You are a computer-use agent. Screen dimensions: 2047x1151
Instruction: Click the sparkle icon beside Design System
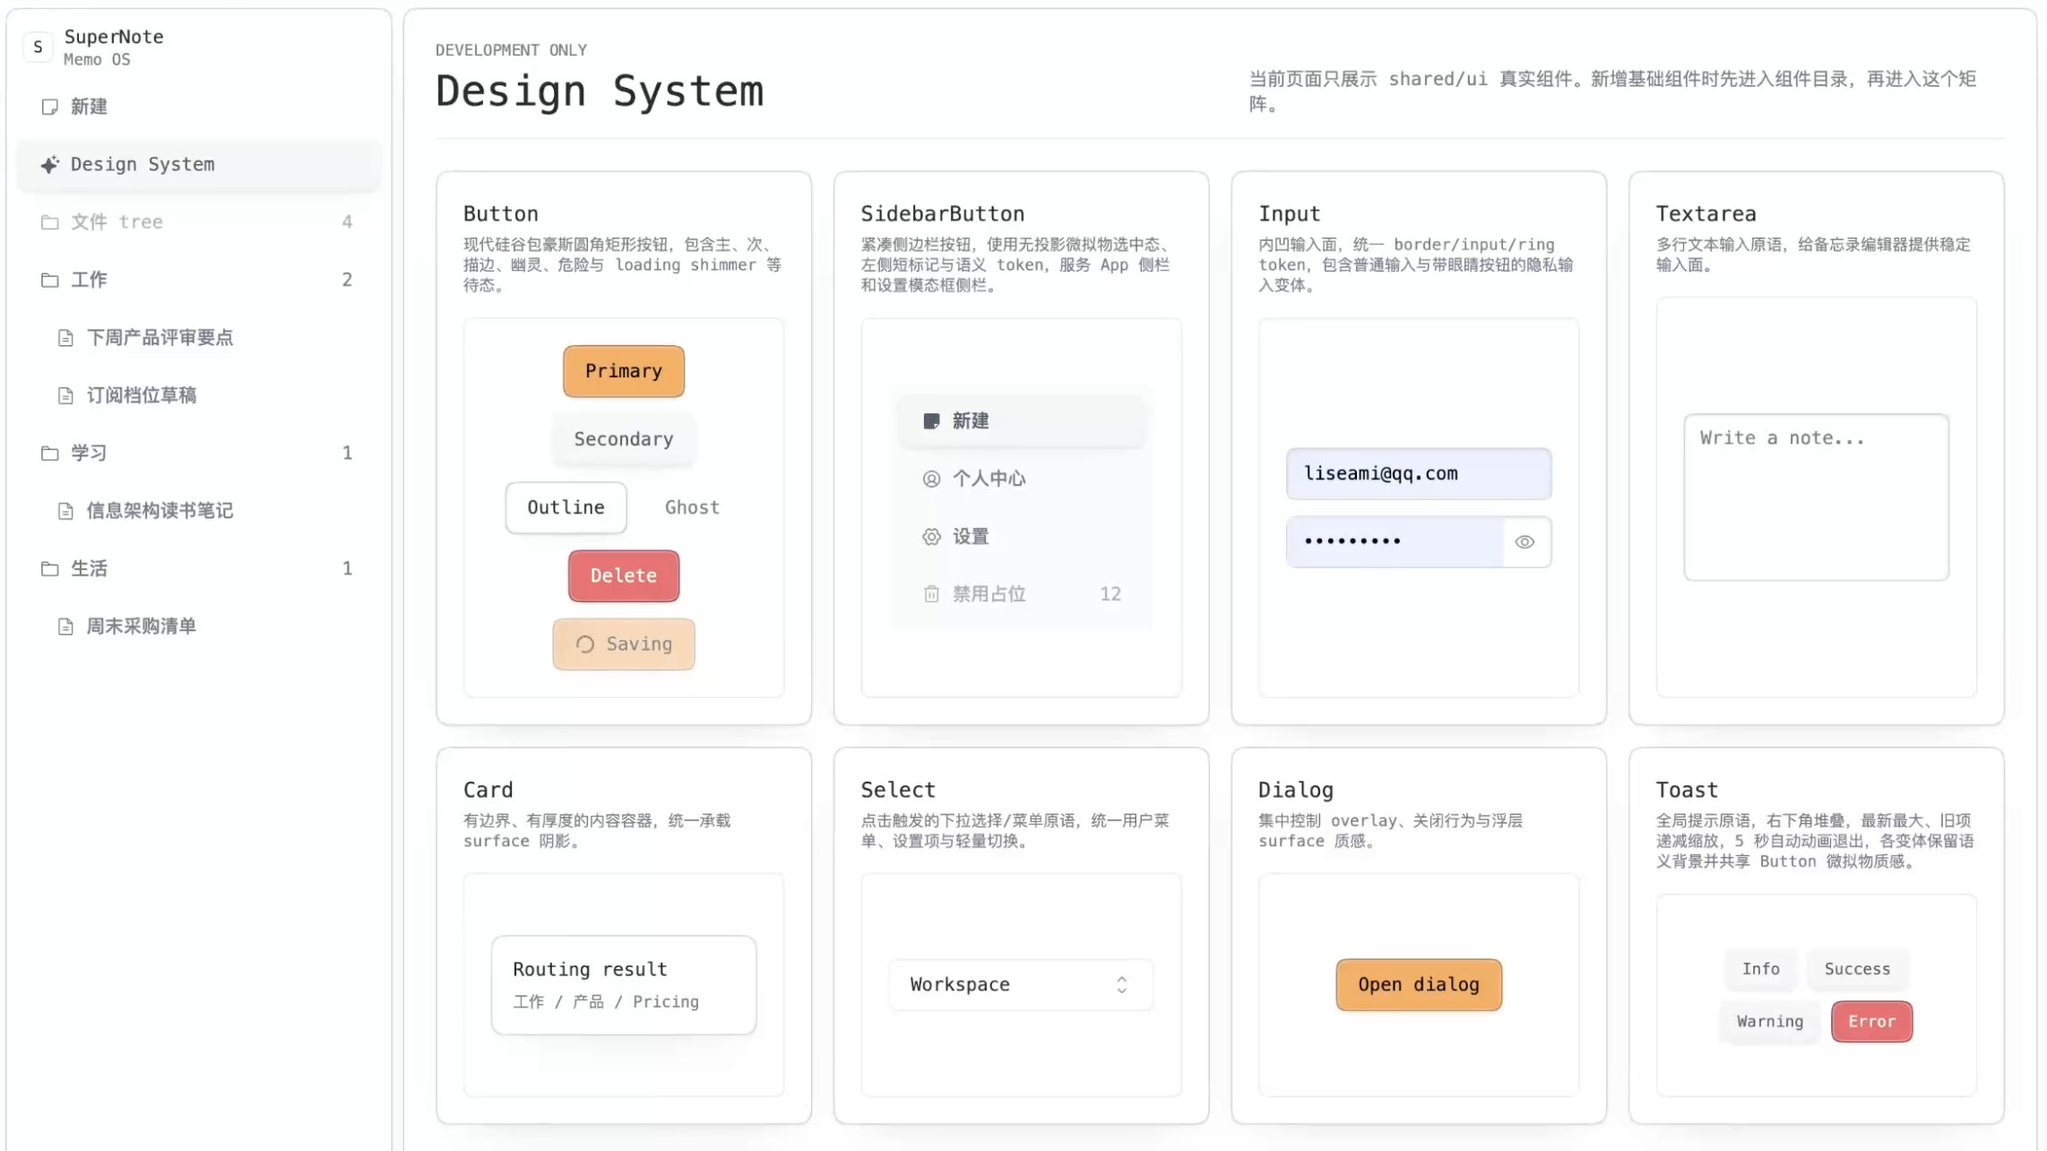pyautogui.click(x=50, y=165)
